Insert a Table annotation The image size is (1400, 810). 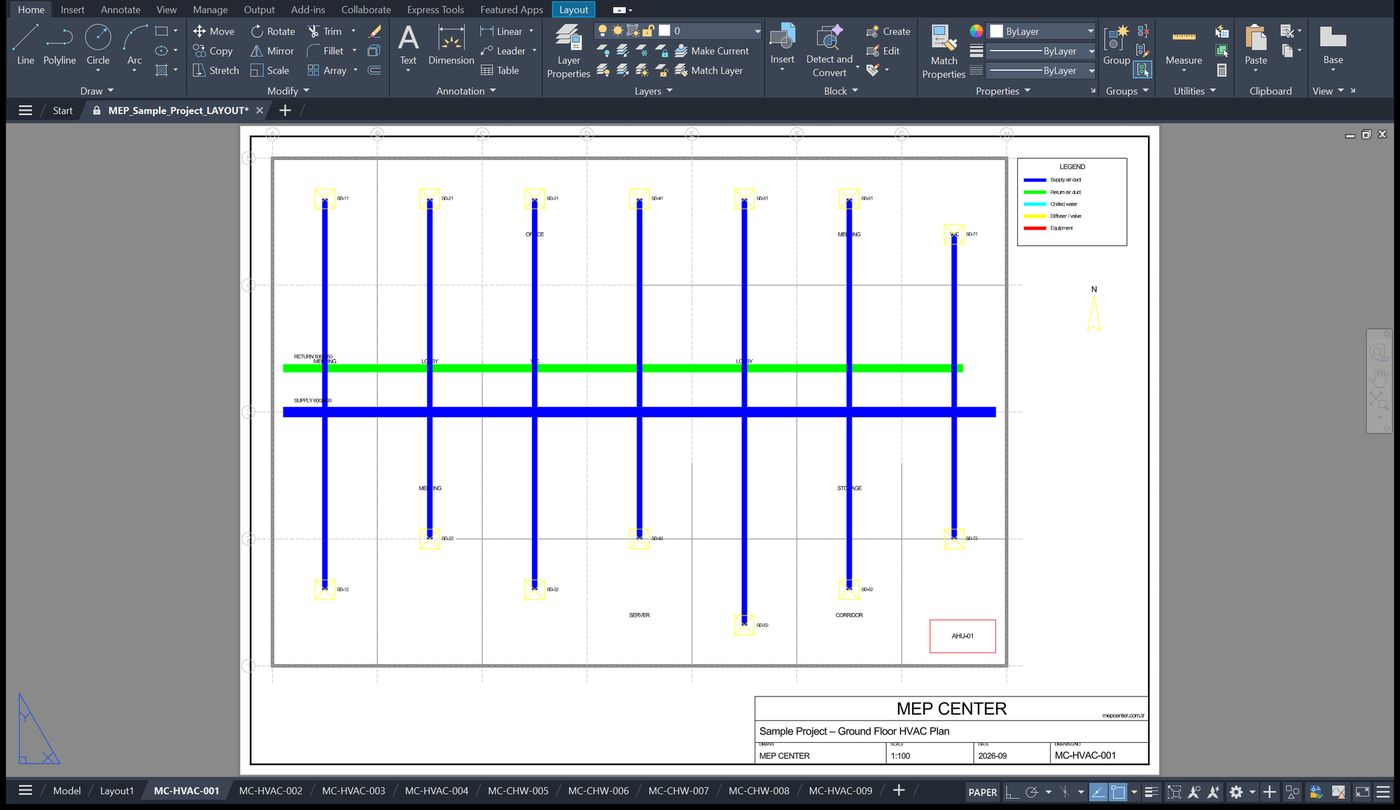pyautogui.click(x=499, y=70)
